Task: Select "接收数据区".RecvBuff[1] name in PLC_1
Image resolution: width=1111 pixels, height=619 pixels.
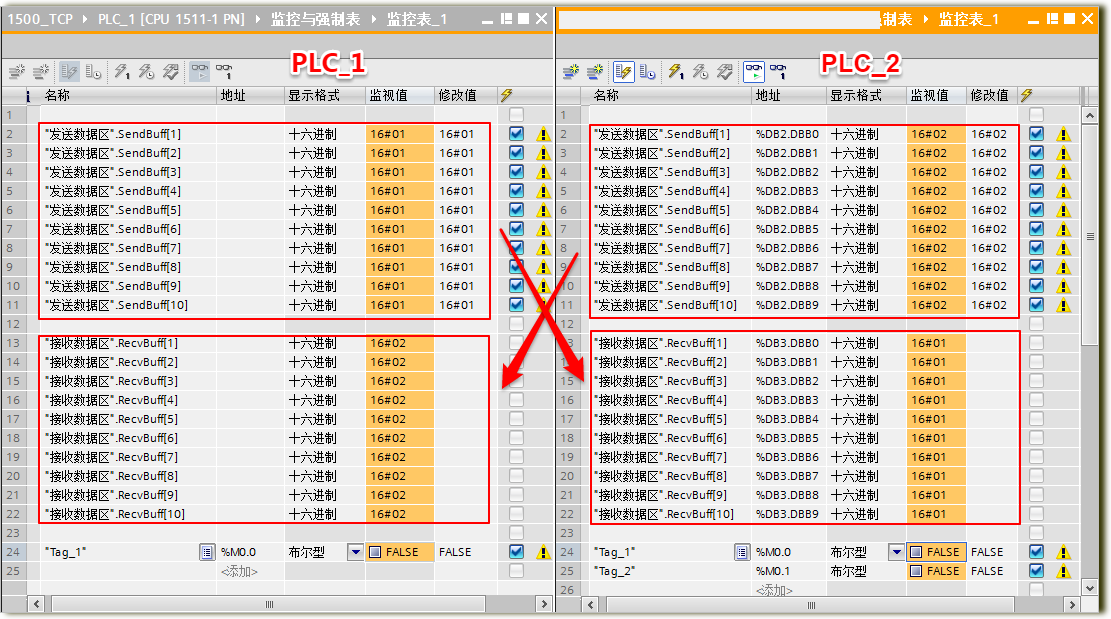Action: (x=111, y=343)
